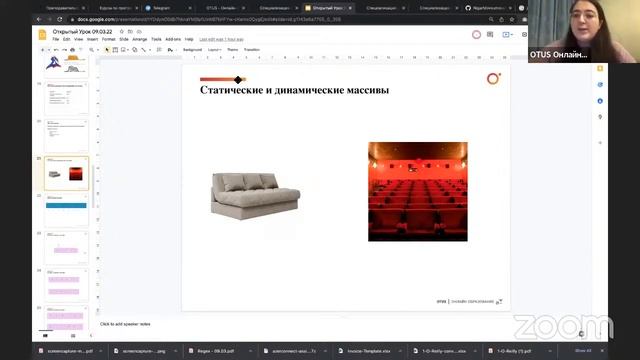This screenshot has height=360, width=640.
Task: Open the Google Slides home logo
Action: [x=42, y=35]
